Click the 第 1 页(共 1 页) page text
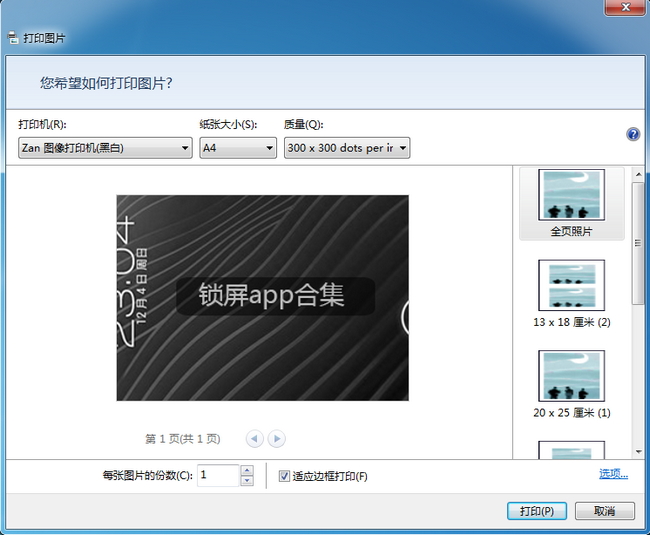The width and height of the screenshot is (650, 535). pos(182,438)
